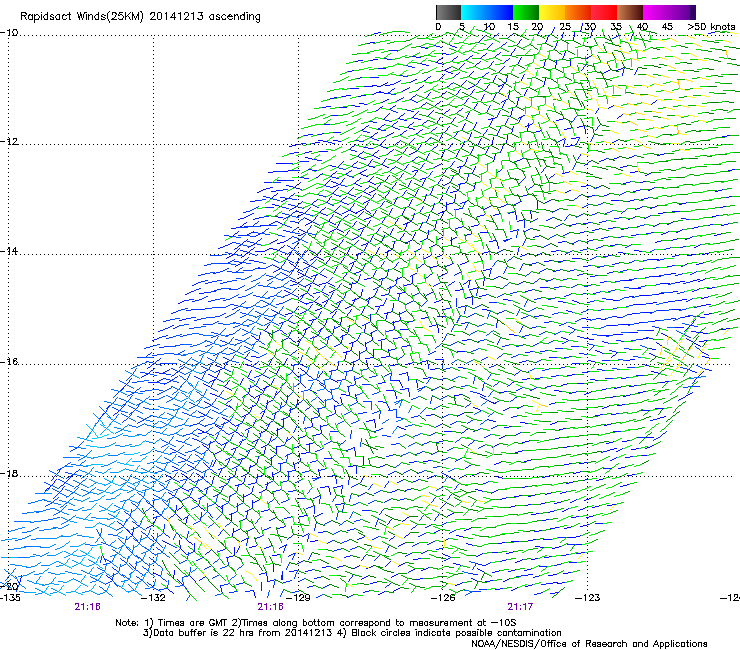
Task: Click the gray 0-5 knots color swatch
Action: [448, 12]
